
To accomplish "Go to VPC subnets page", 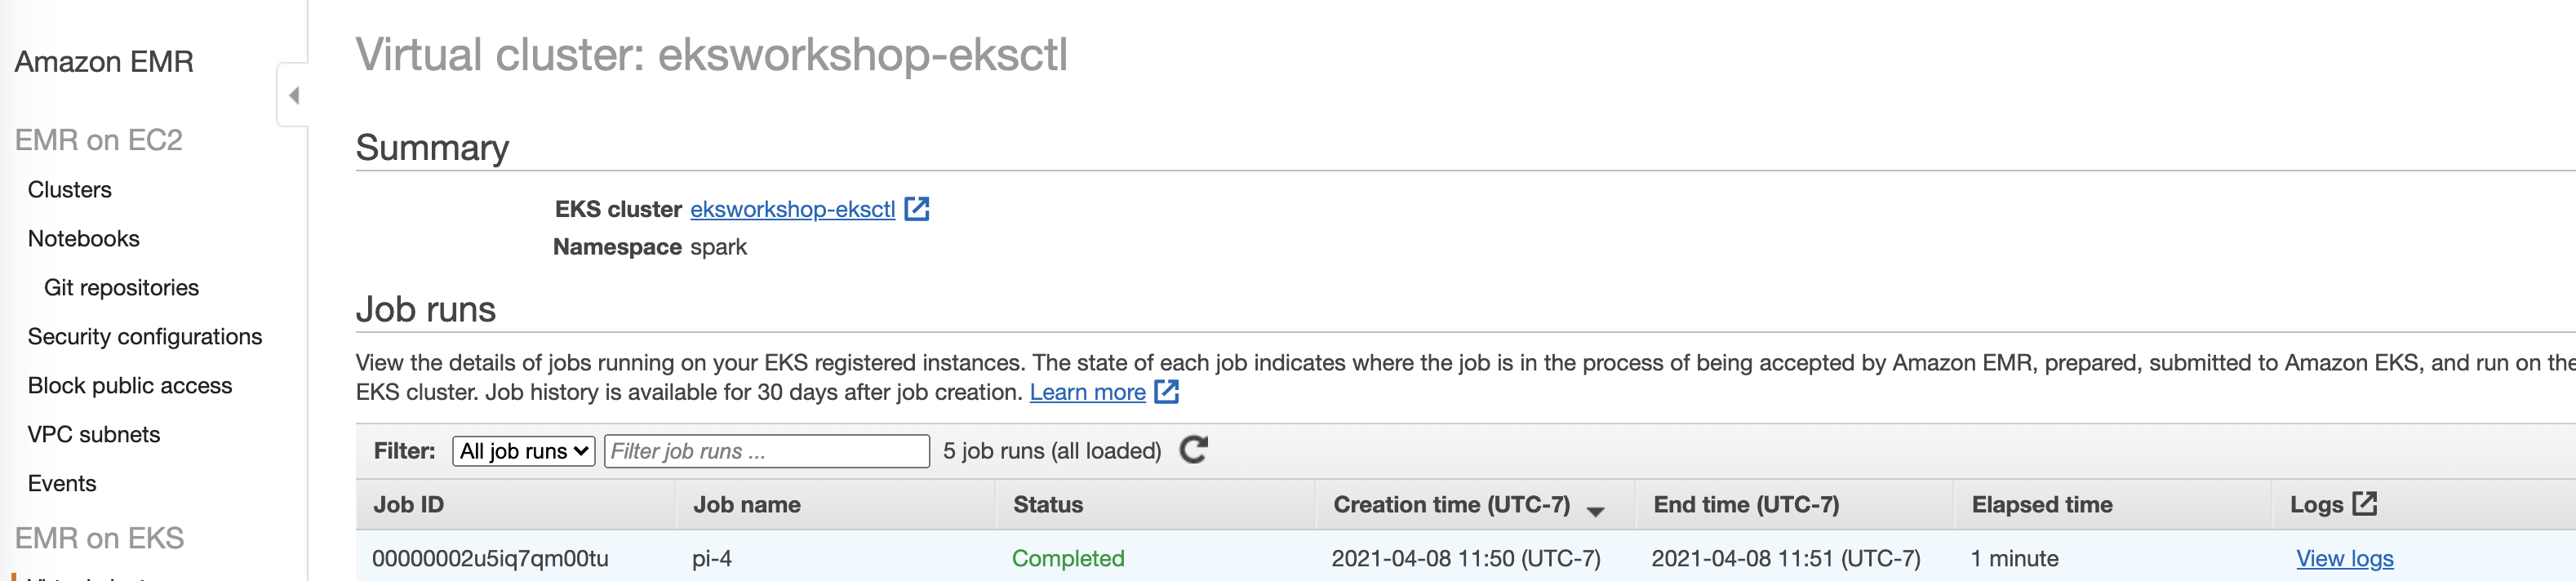I will click(x=94, y=434).
